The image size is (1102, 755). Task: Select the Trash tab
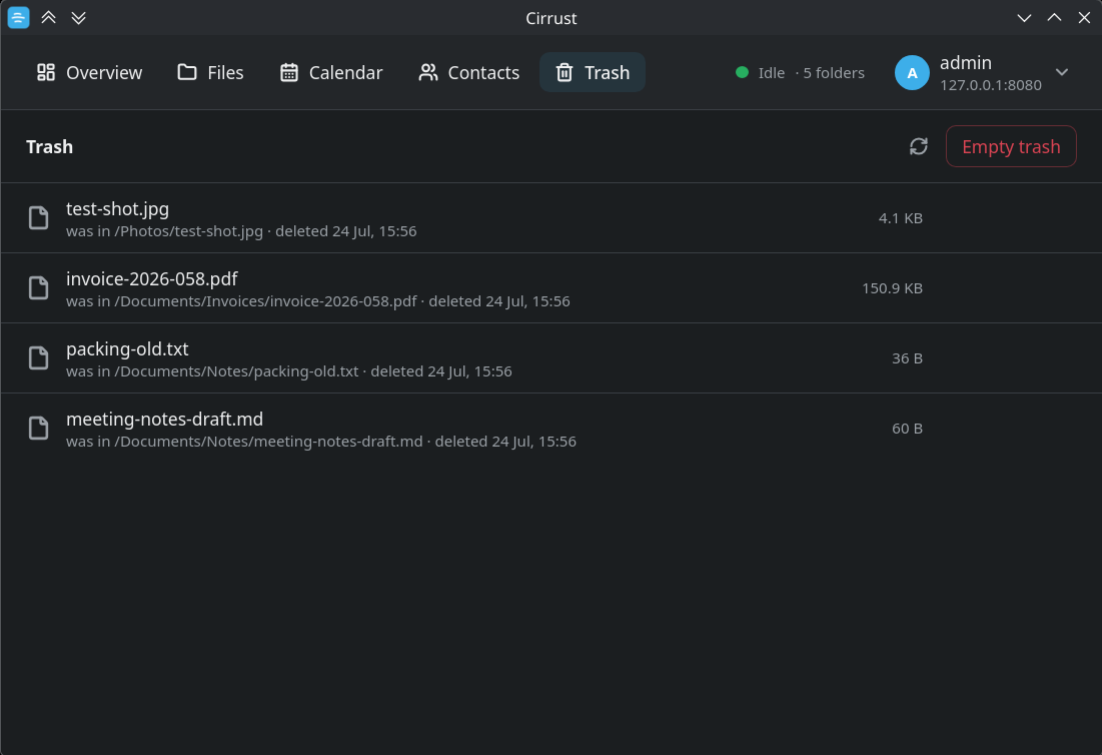point(592,72)
